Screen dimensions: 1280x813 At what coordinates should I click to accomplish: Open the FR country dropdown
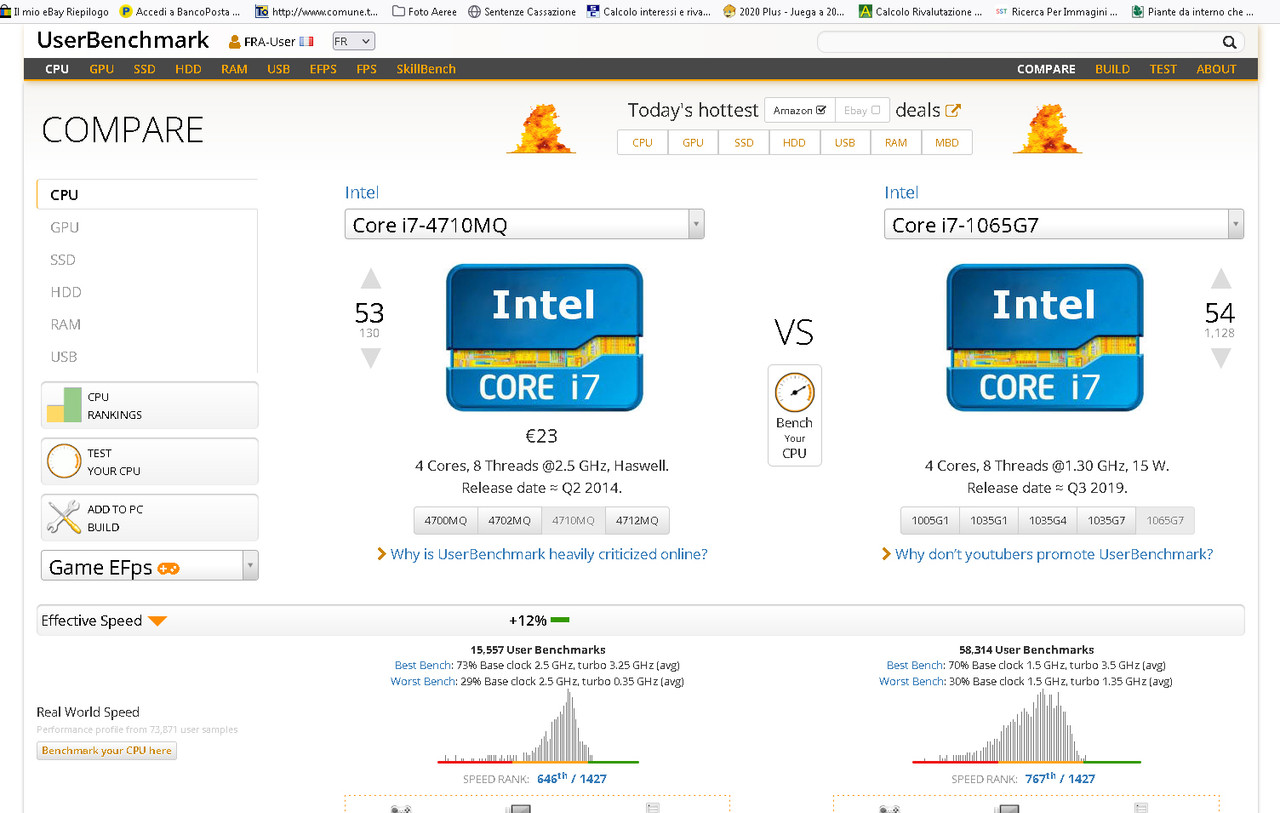(x=353, y=42)
